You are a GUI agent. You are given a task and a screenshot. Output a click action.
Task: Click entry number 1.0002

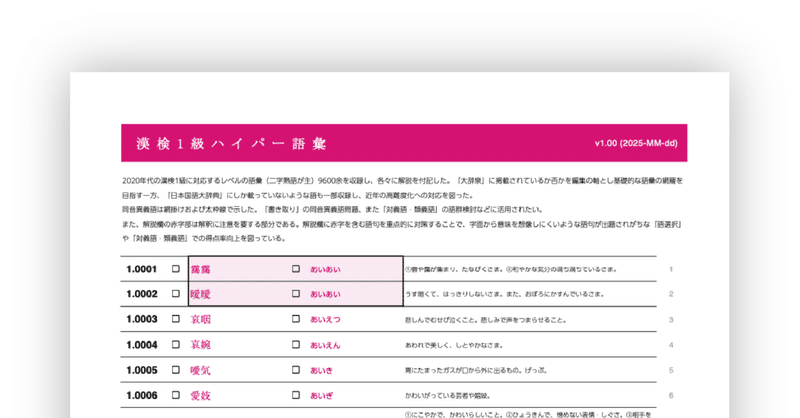(141, 294)
